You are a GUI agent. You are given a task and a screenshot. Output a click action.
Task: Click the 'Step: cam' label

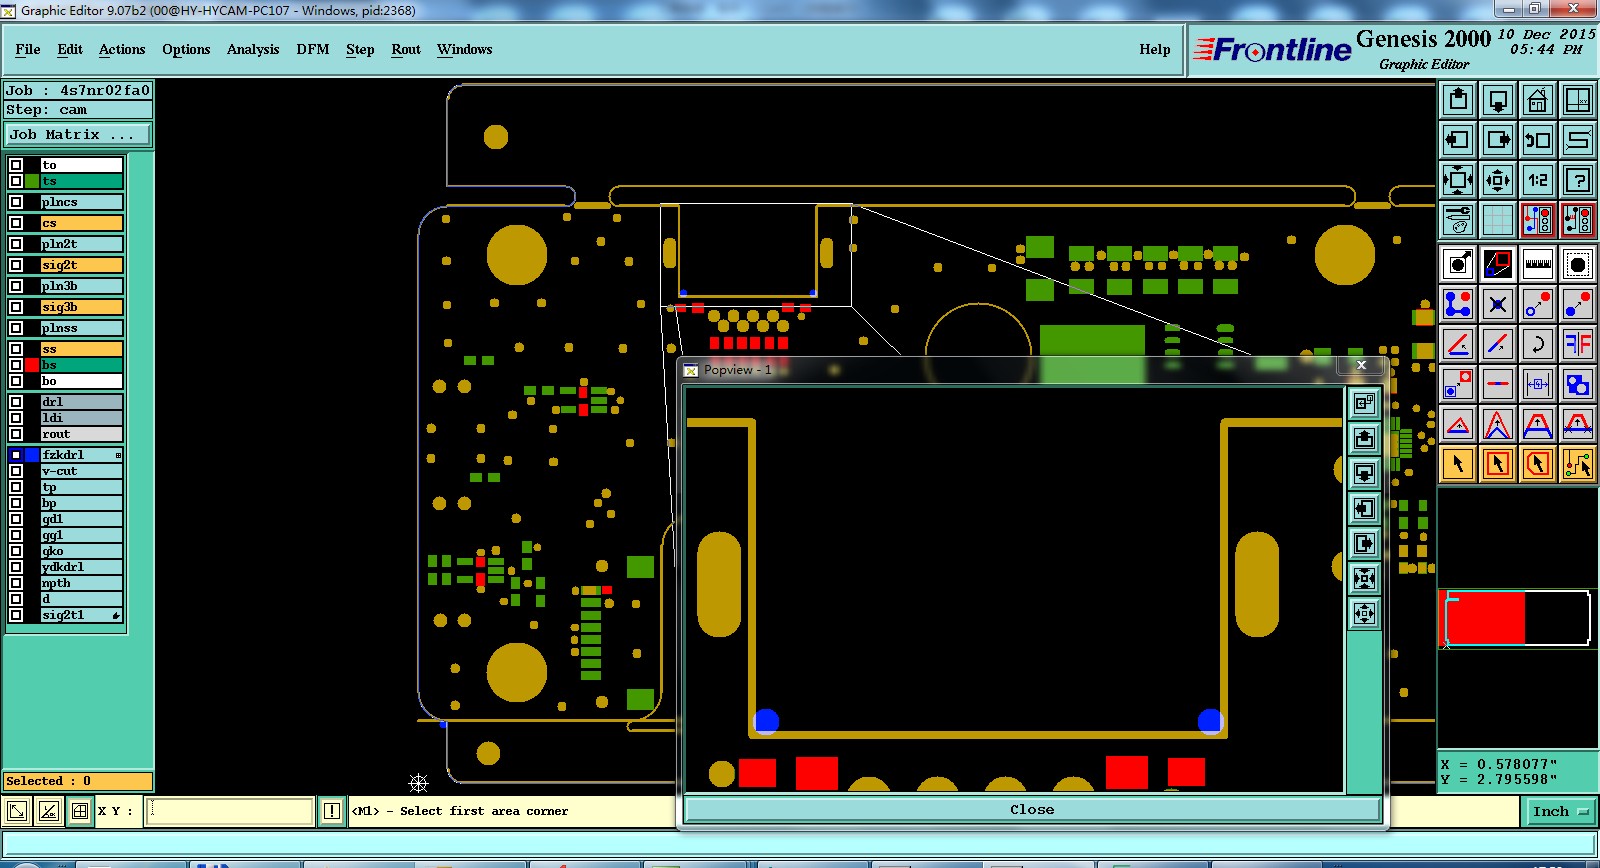coord(79,110)
